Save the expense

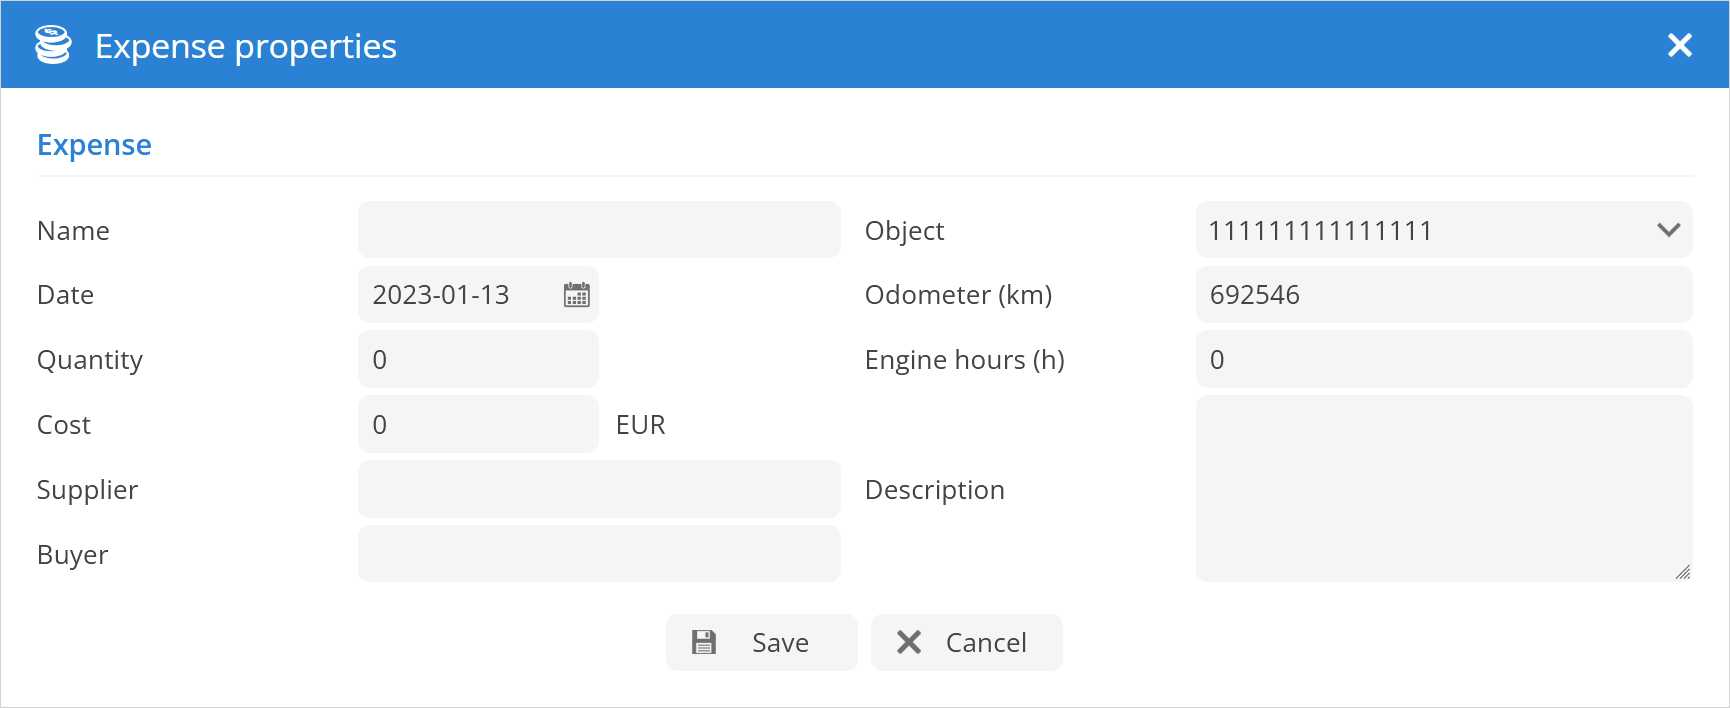pos(761,642)
